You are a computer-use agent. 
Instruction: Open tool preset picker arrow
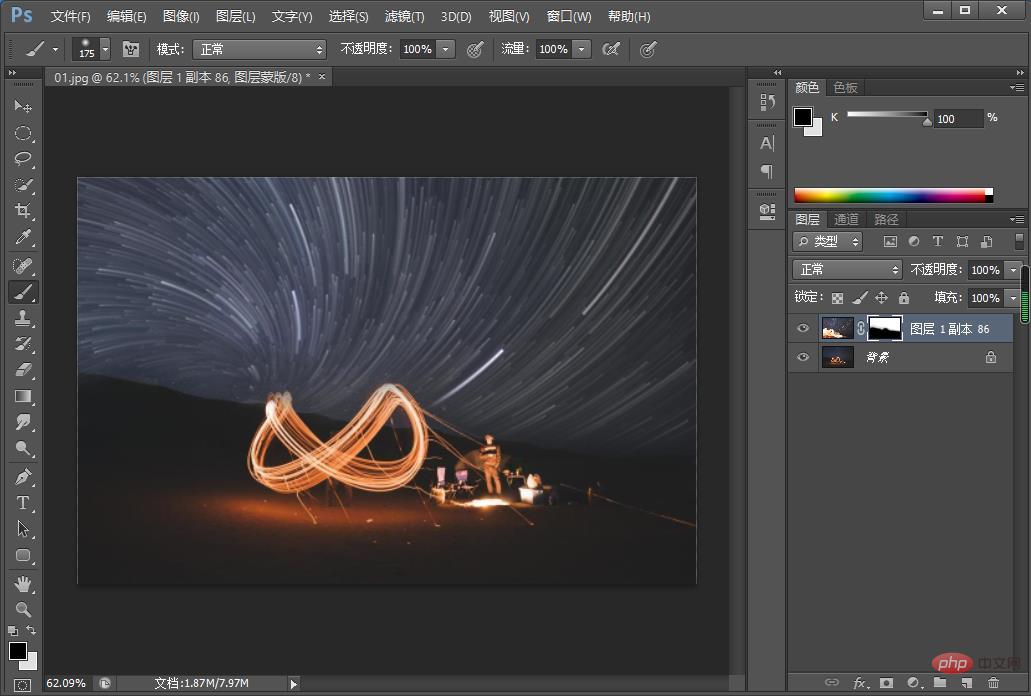[55, 49]
